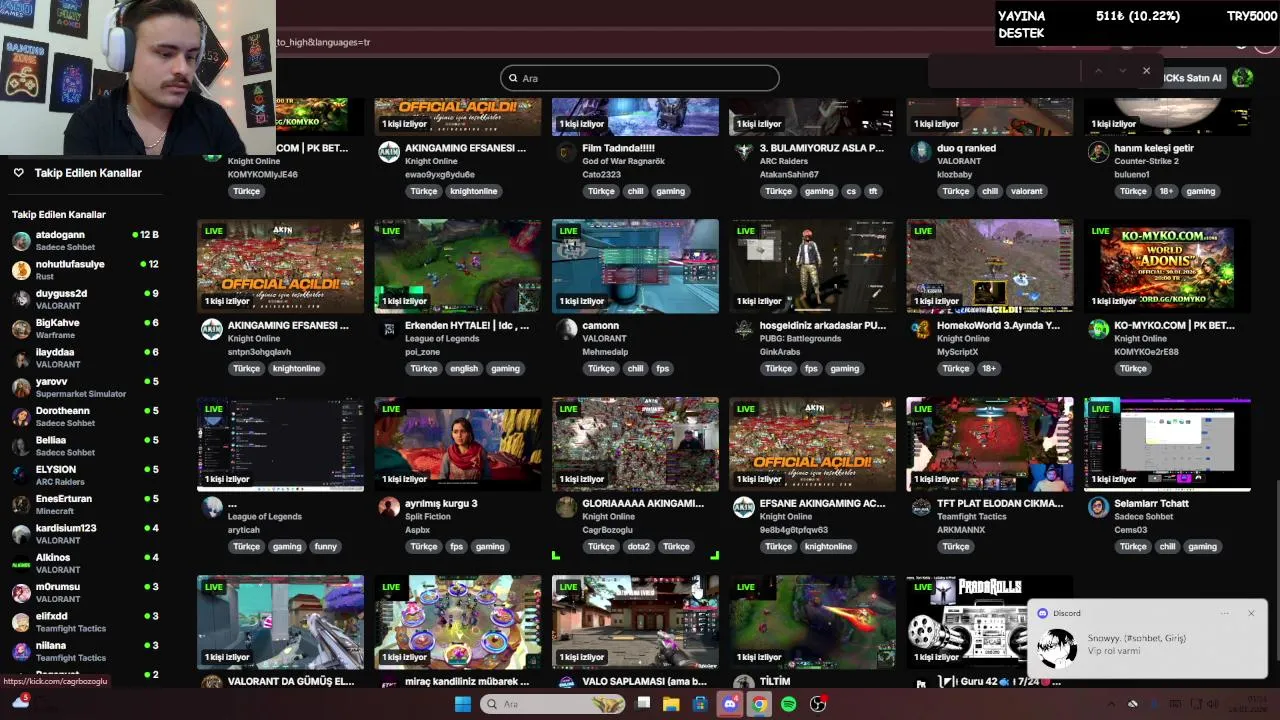Open the poi_zone streamer avatar
This screenshot has width=1280, height=720.
[389, 330]
